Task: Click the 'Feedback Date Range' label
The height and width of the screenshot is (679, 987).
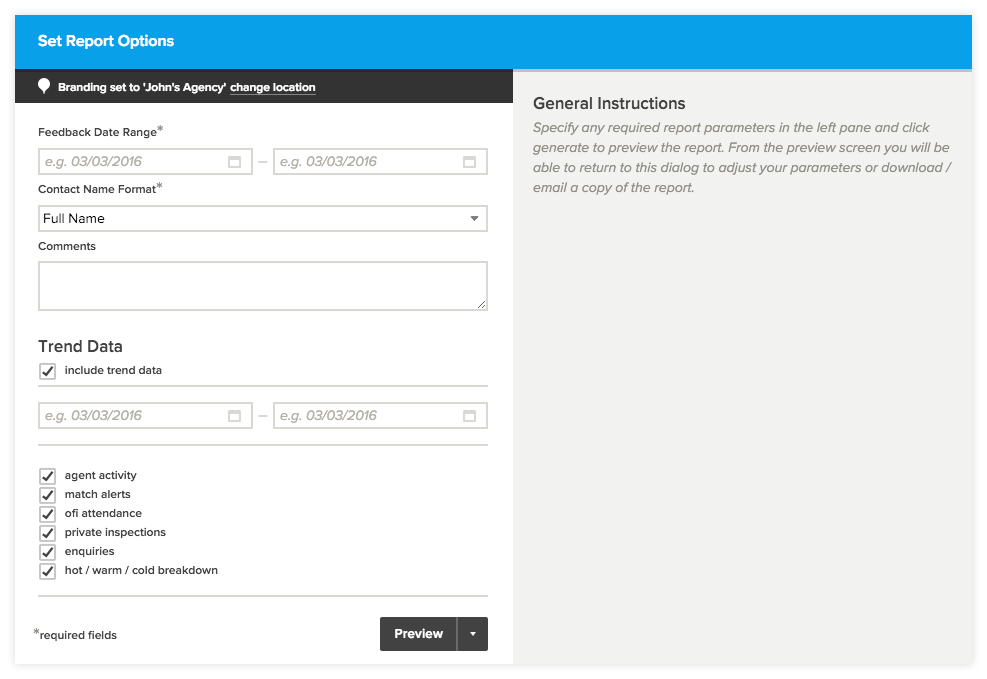Action: pos(98,132)
